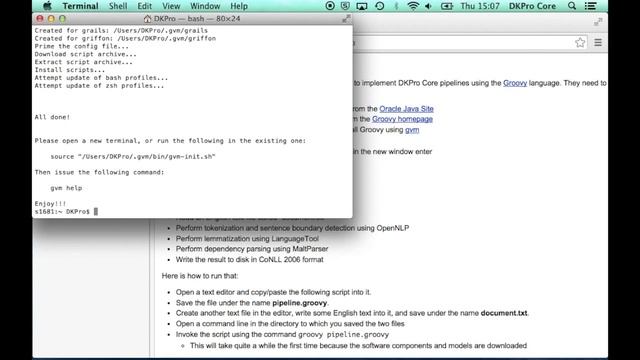Image resolution: width=640 pixels, height=360 pixels.
Task: Open the Terminal application menu
Action: coord(80,6)
